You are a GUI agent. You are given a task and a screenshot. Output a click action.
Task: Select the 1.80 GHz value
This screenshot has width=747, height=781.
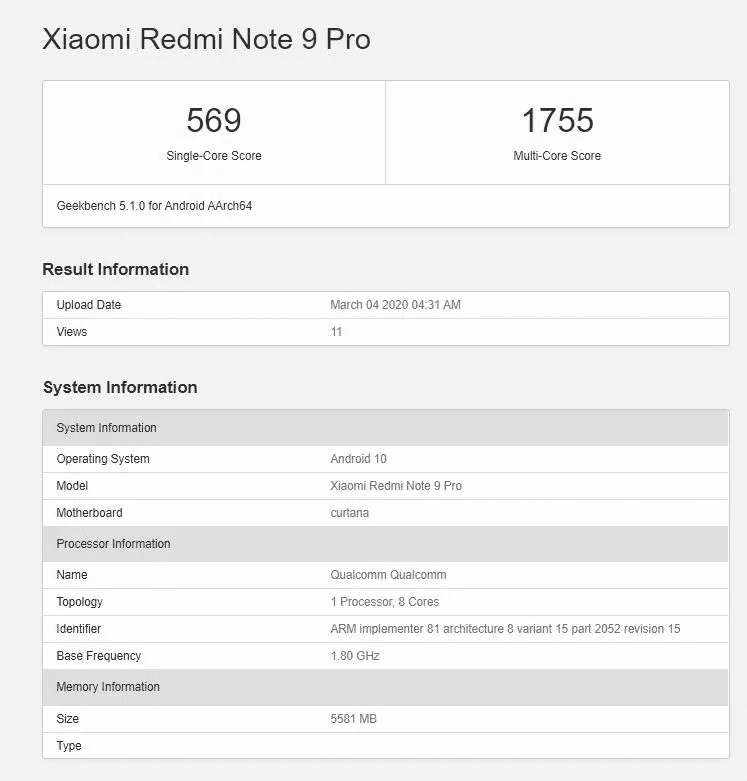pyautogui.click(x=355, y=656)
